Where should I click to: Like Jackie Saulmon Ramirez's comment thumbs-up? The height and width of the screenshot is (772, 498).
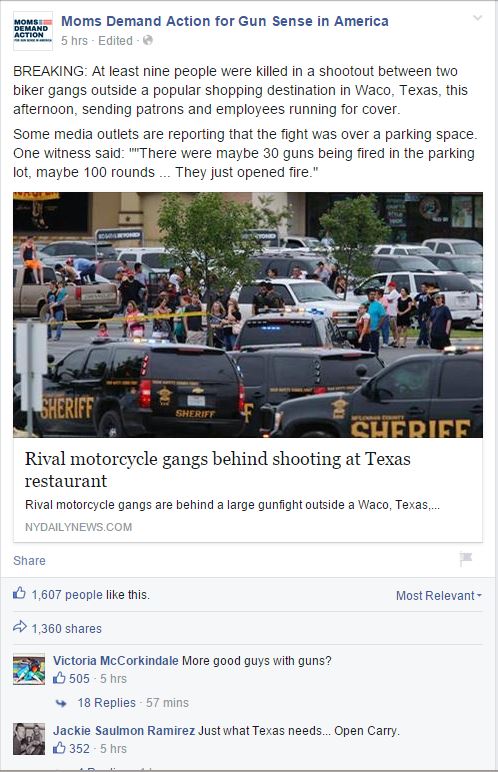tap(59, 748)
